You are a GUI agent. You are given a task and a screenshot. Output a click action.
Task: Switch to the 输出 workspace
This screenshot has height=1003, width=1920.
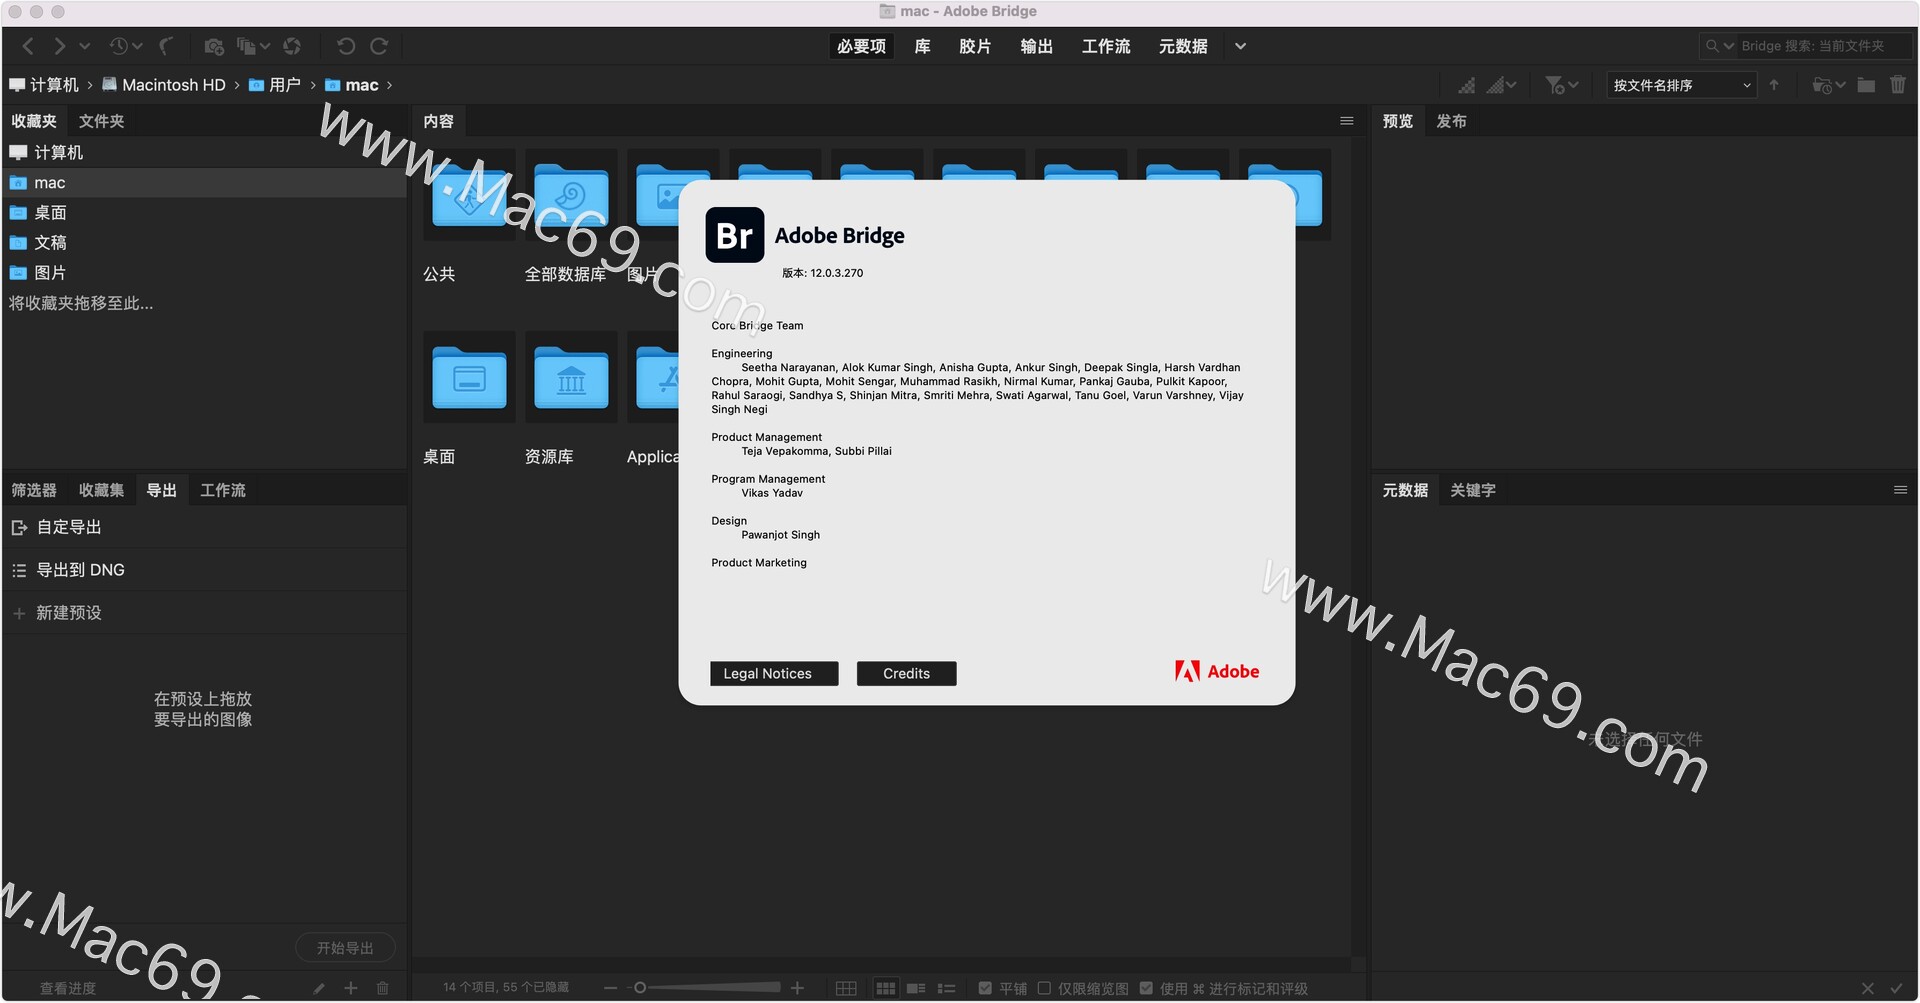pos(1037,46)
